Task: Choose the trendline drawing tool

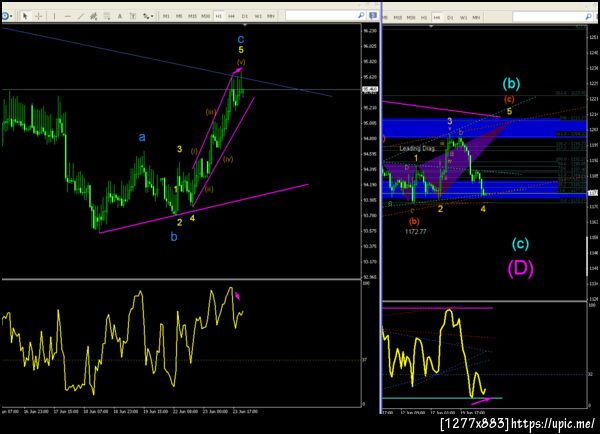Action: 81,16
